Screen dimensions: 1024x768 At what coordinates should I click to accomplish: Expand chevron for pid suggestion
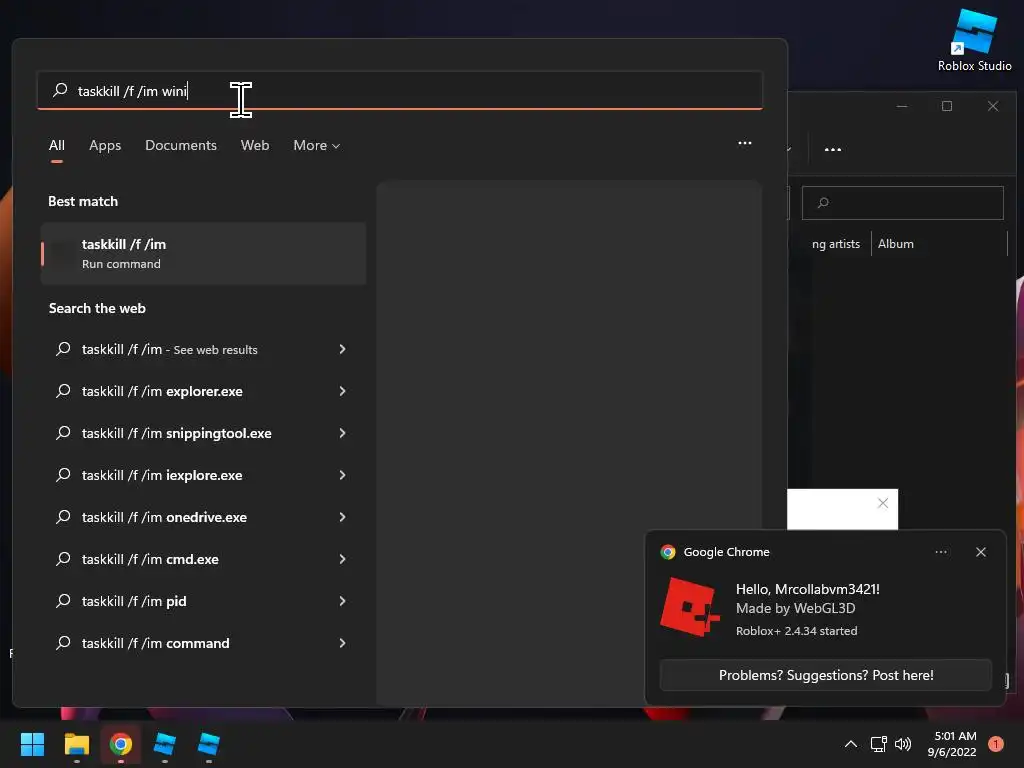pyautogui.click(x=342, y=601)
